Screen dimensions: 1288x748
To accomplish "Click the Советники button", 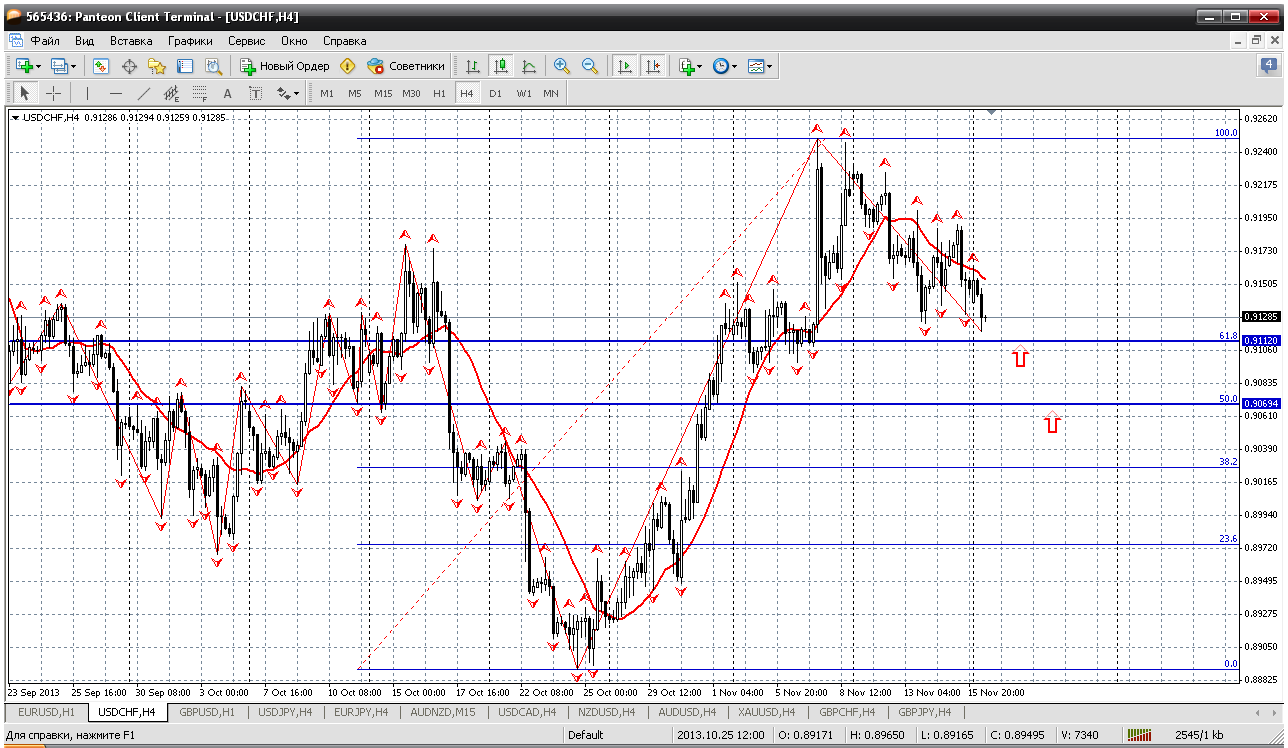I will (x=406, y=66).
